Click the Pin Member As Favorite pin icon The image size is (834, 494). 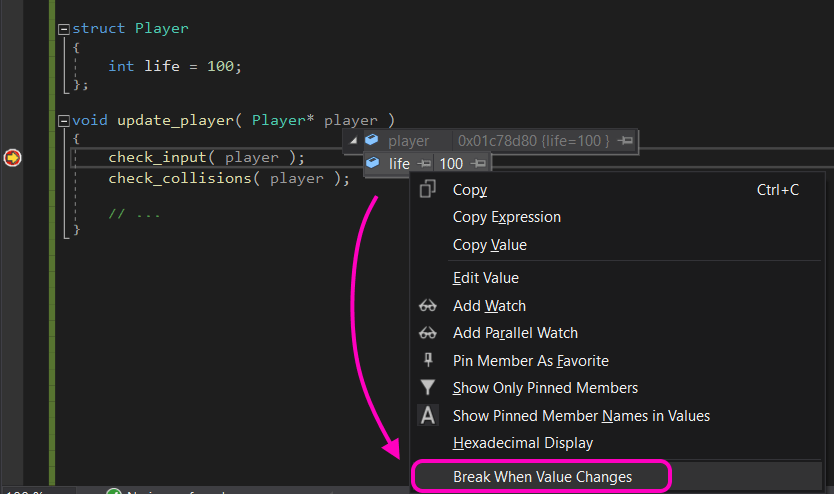[x=428, y=360]
